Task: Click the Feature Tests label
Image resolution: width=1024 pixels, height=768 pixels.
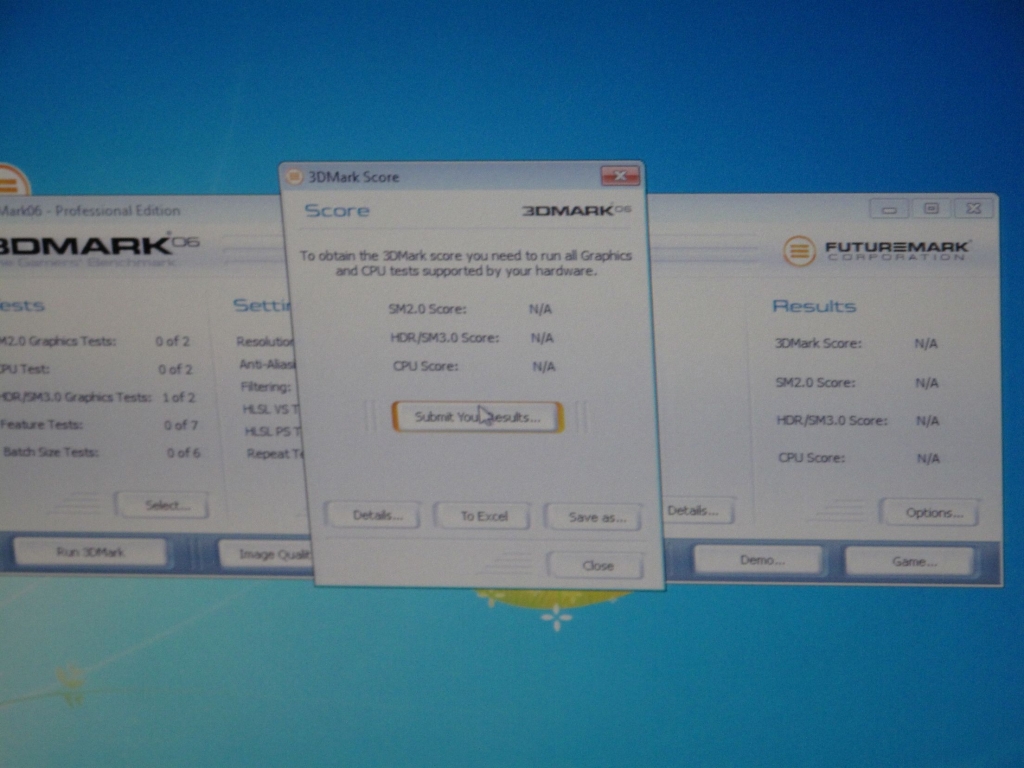Action: [x=42, y=424]
